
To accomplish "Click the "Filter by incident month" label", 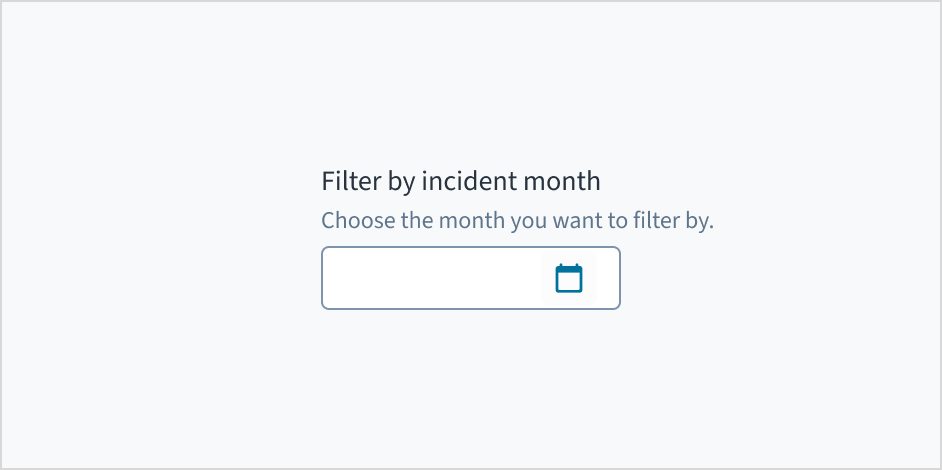I will coord(461,181).
